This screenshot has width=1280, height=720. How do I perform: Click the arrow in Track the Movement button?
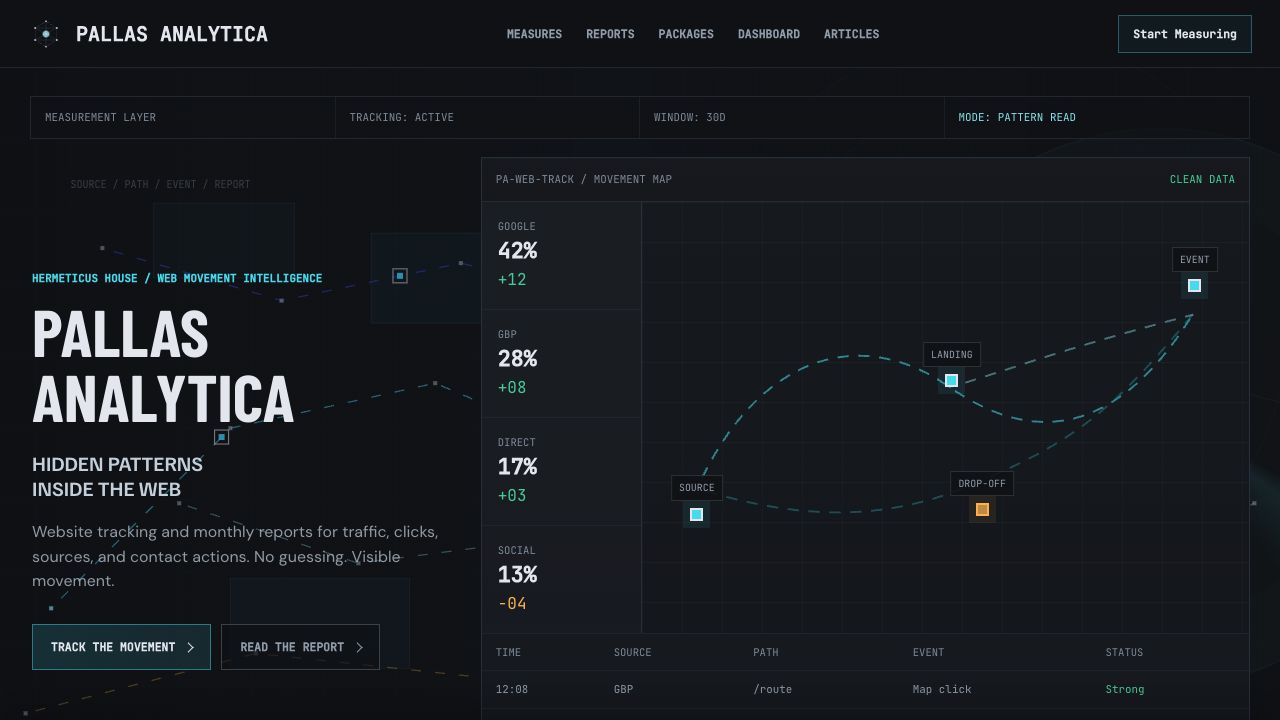(x=190, y=647)
